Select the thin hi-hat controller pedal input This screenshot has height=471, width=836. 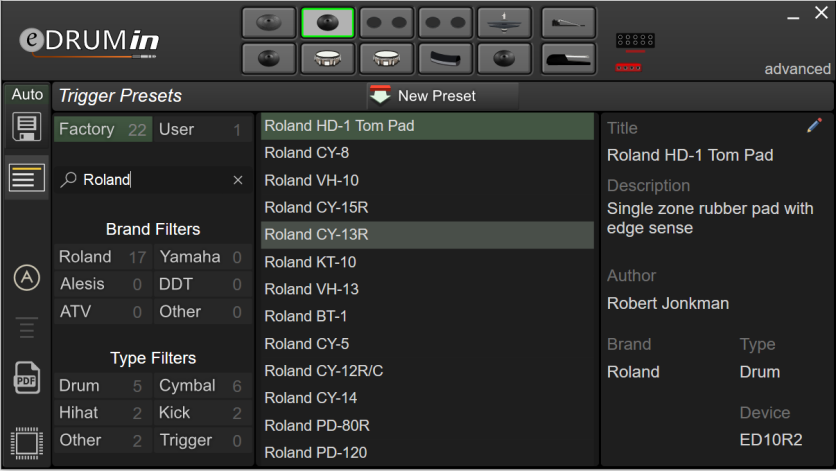[x=568, y=23]
